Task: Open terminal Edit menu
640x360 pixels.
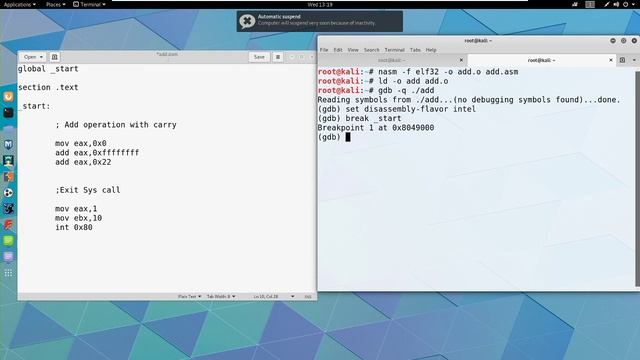Action: tap(338, 50)
